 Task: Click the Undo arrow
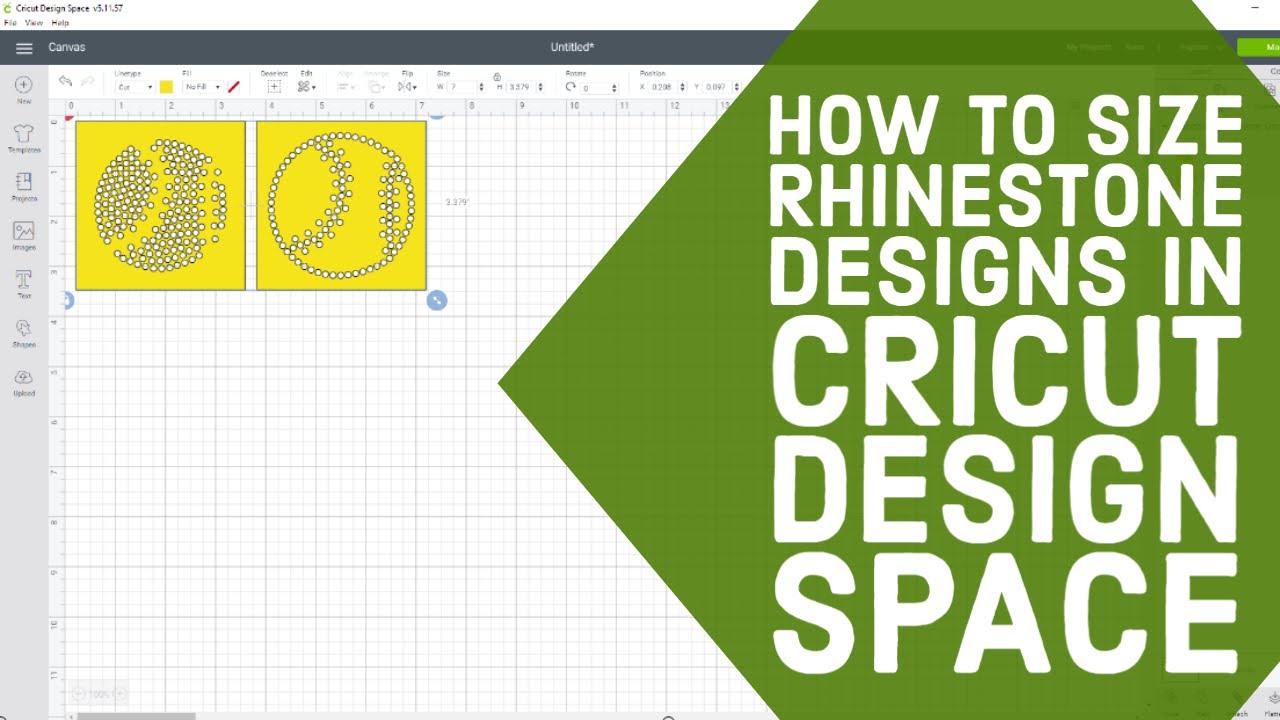[x=65, y=81]
